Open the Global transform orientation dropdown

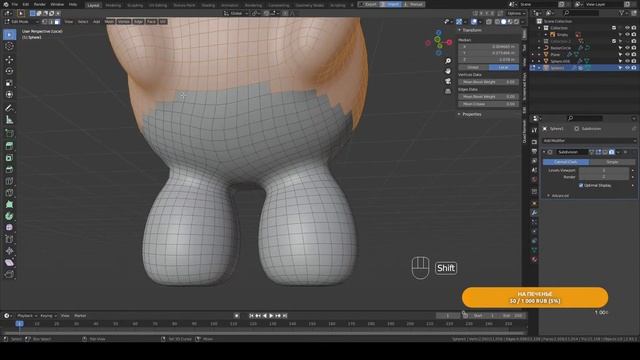coord(236,13)
